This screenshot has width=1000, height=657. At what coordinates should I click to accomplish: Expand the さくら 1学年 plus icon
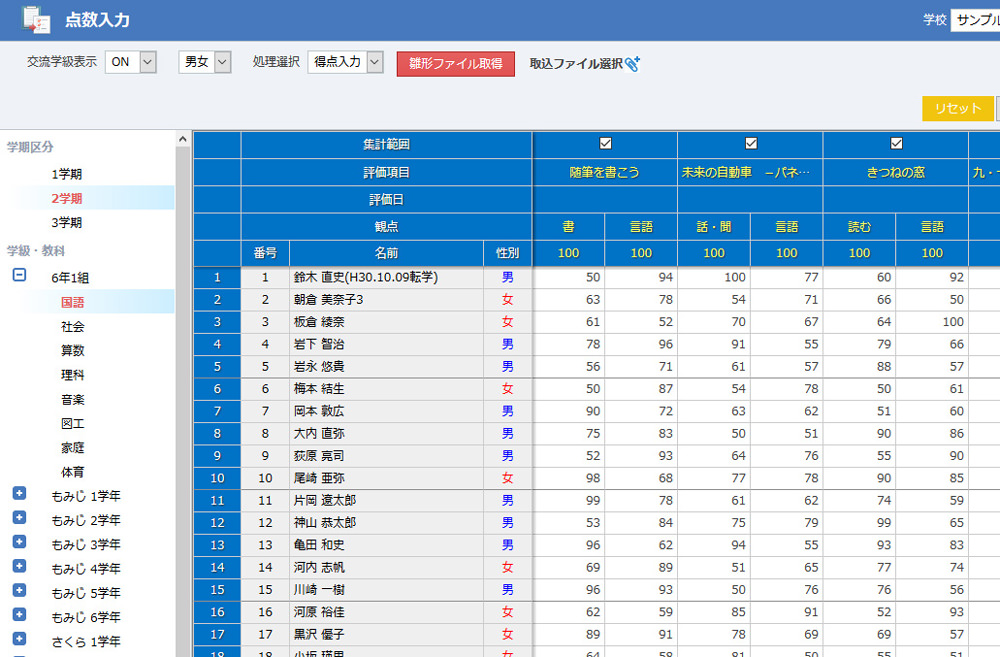(19, 639)
